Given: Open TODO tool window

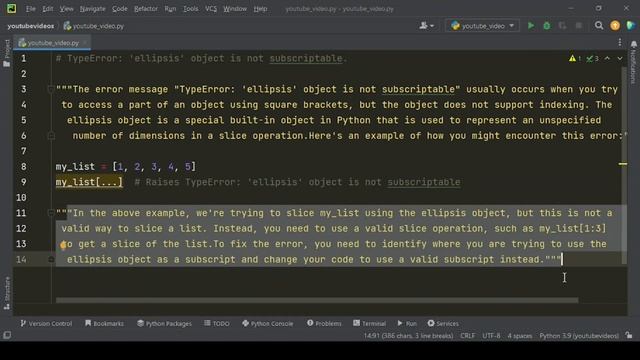Looking at the screenshot, I should [217, 323].
